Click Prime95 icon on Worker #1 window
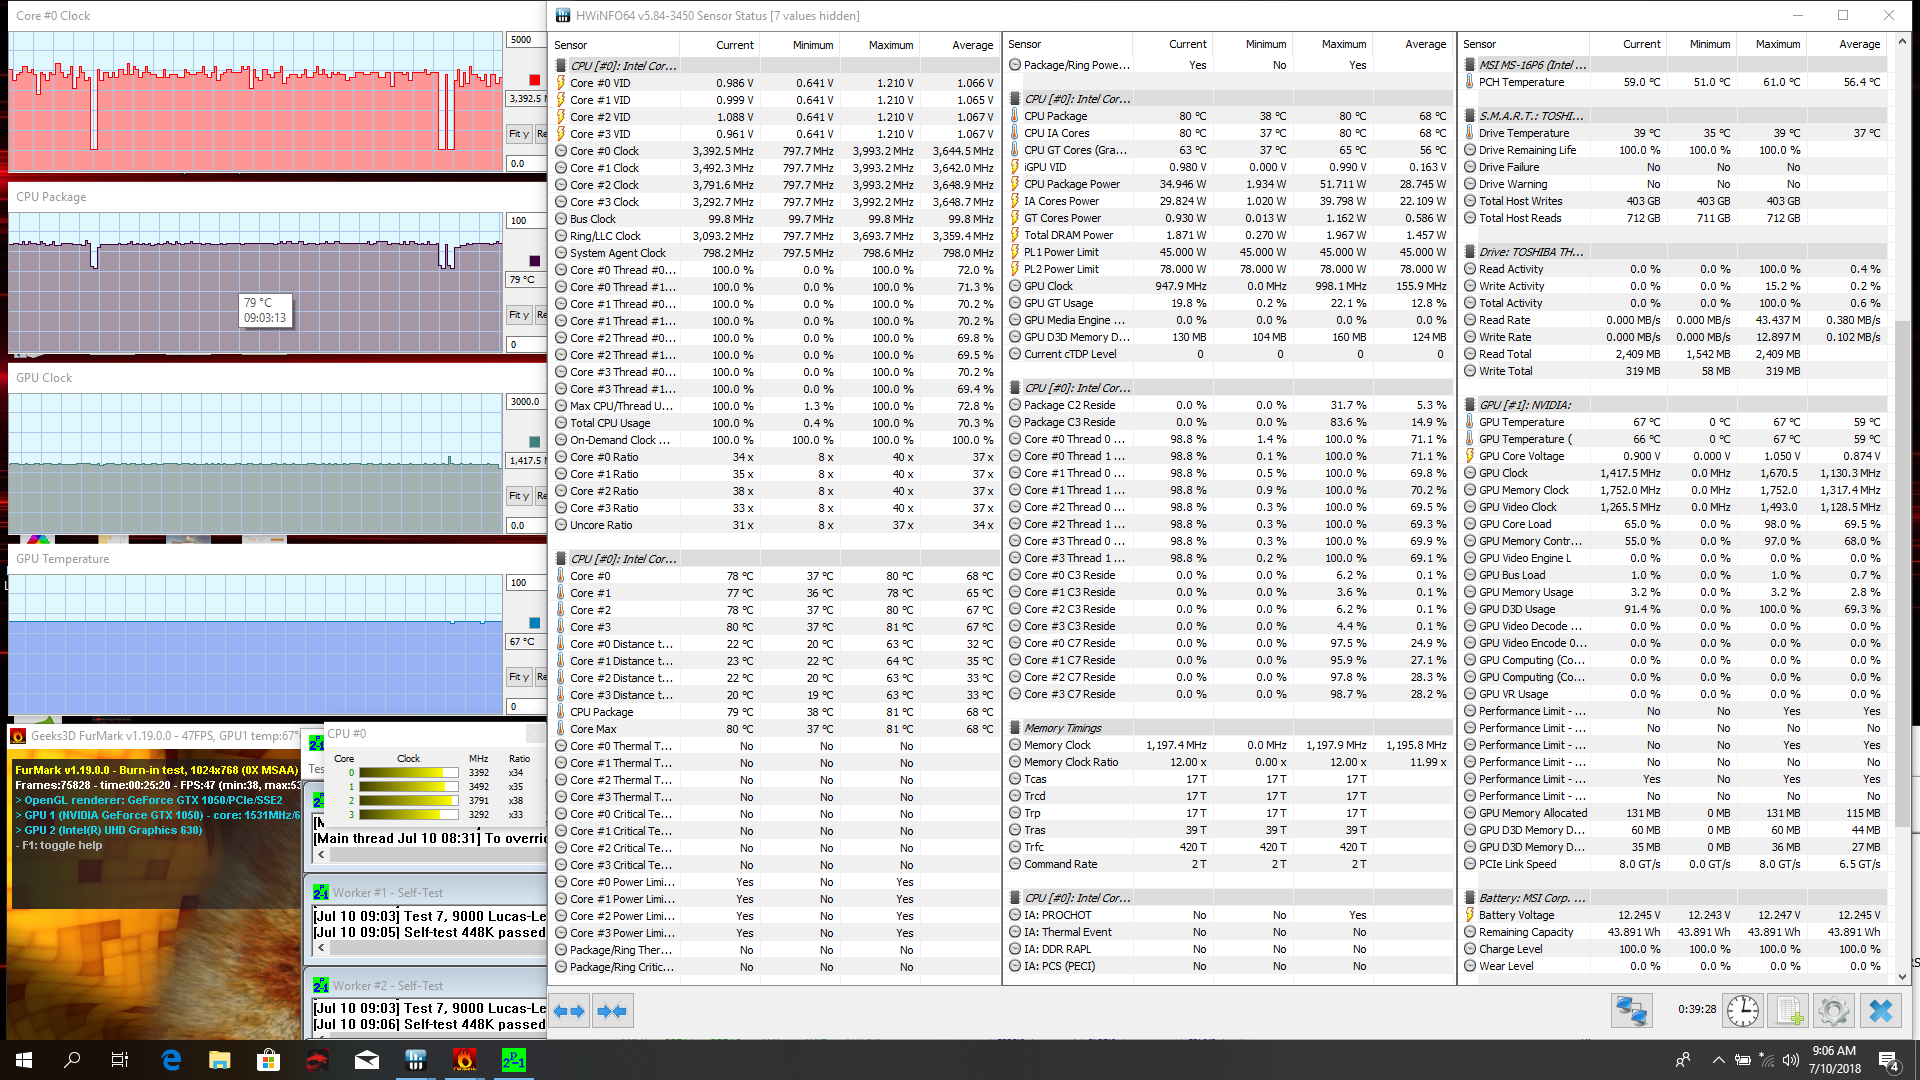This screenshot has width=1920, height=1080. click(x=321, y=893)
